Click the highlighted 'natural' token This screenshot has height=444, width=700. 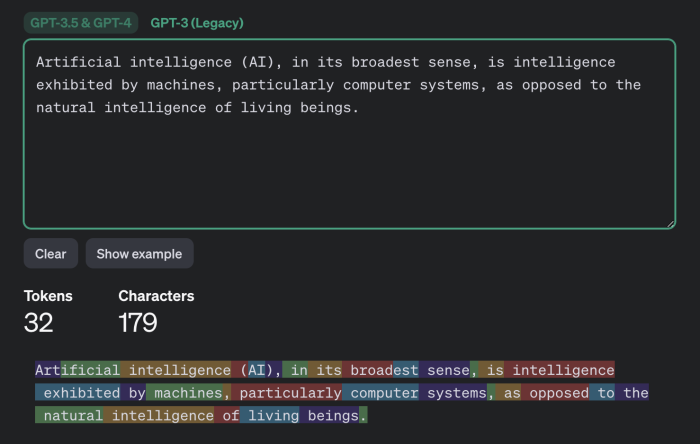tap(74, 416)
